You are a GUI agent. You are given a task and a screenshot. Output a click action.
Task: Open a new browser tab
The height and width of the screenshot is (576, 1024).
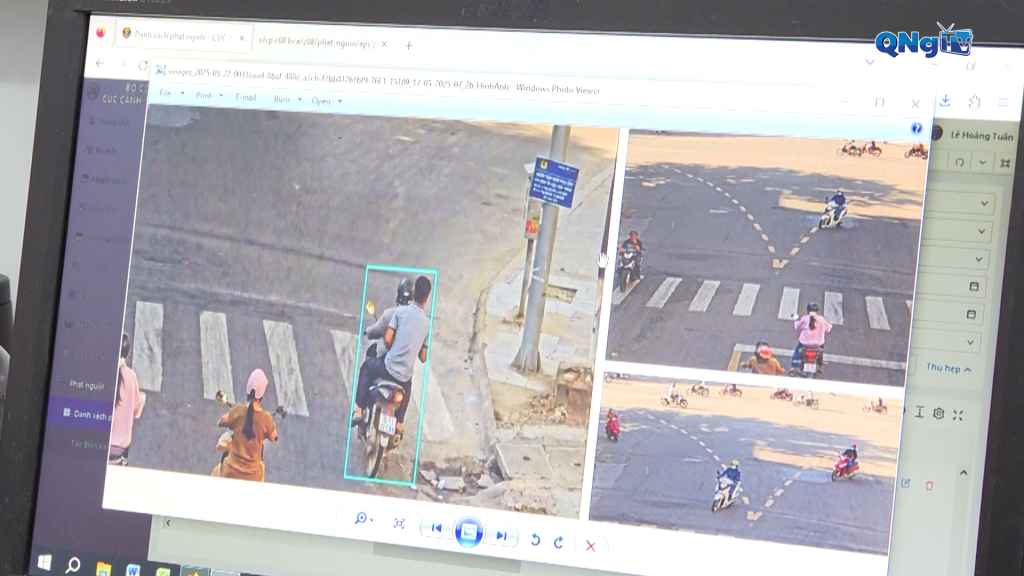click(x=409, y=45)
